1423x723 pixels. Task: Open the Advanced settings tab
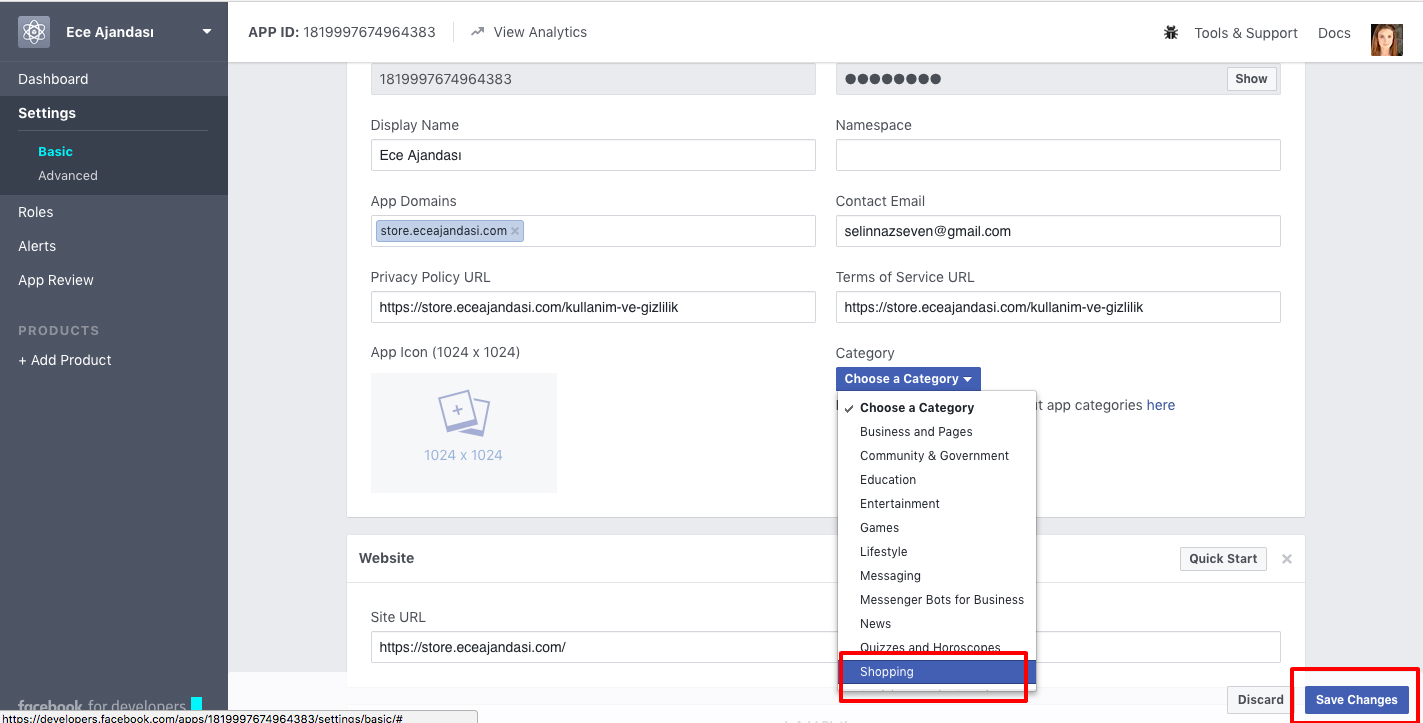click(68, 176)
